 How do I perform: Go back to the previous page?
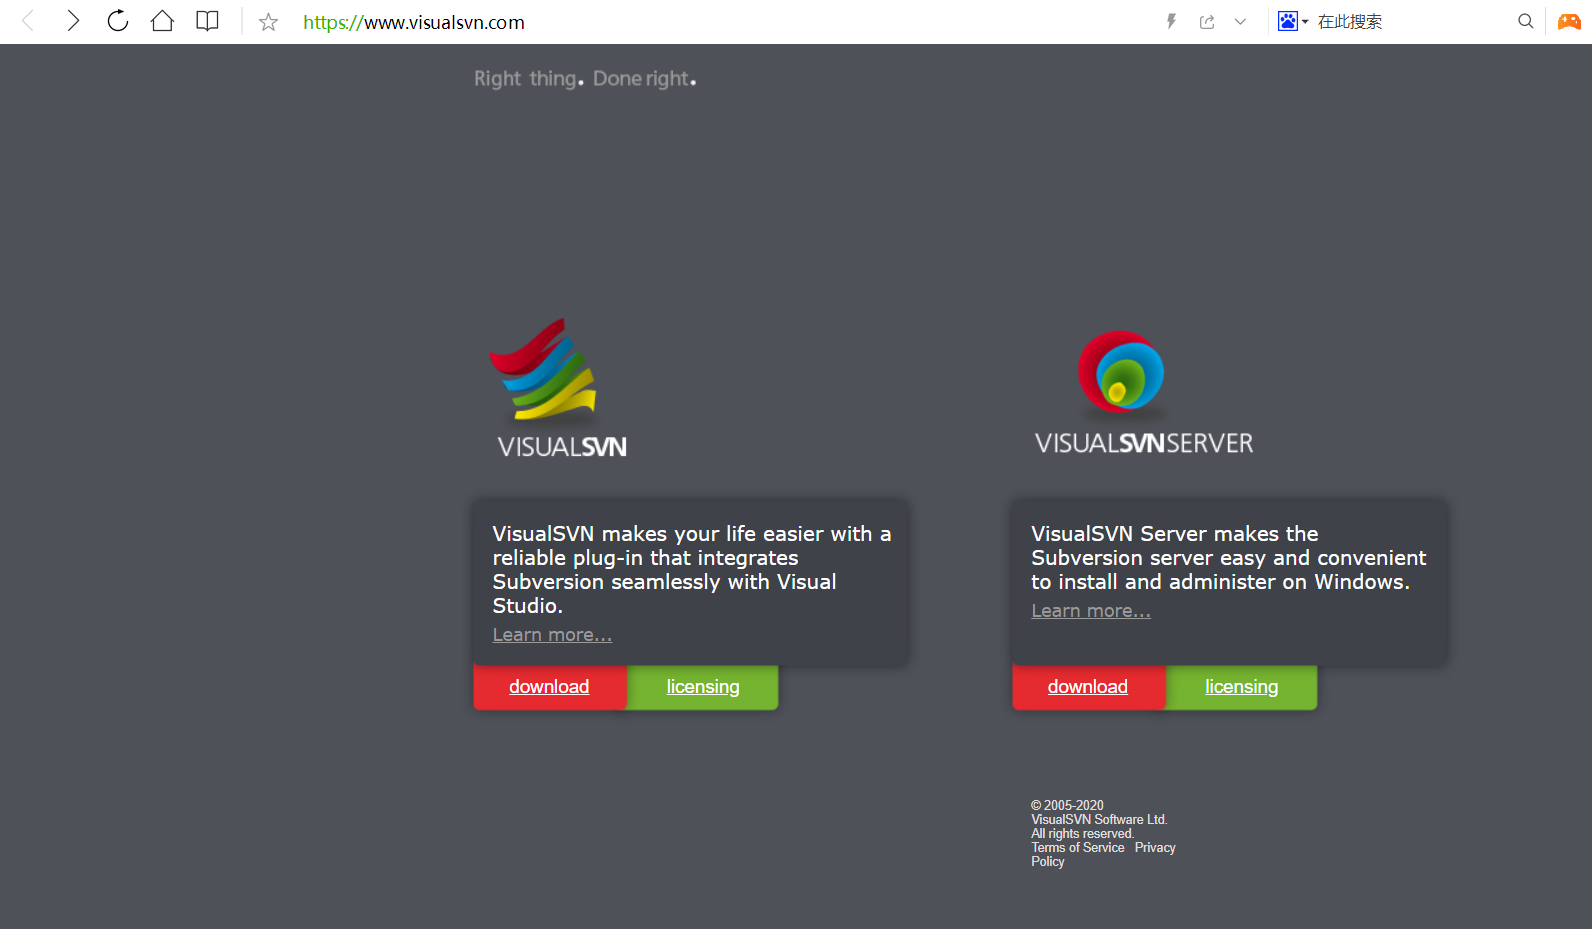(x=28, y=21)
